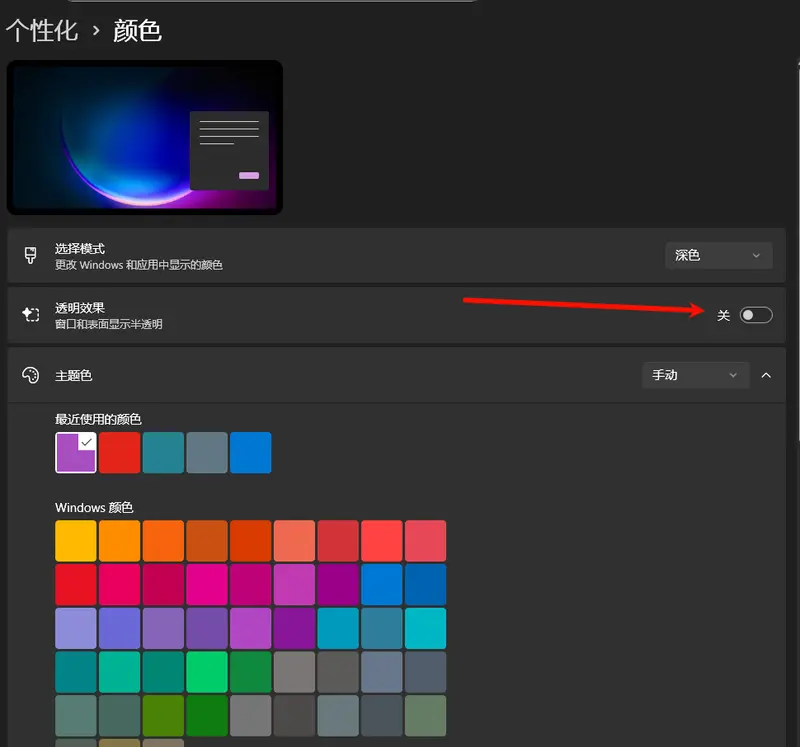Enable transparency effects
The height and width of the screenshot is (747, 800).
click(x=756, y=314)
